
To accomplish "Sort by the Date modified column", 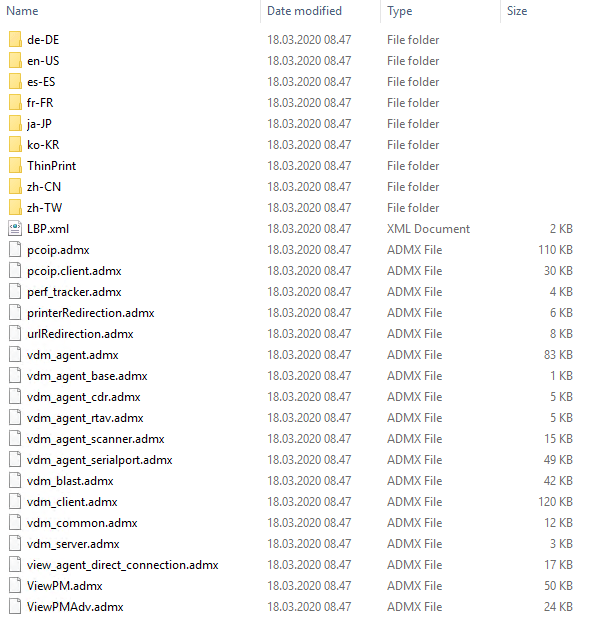I will pos(304,11).
